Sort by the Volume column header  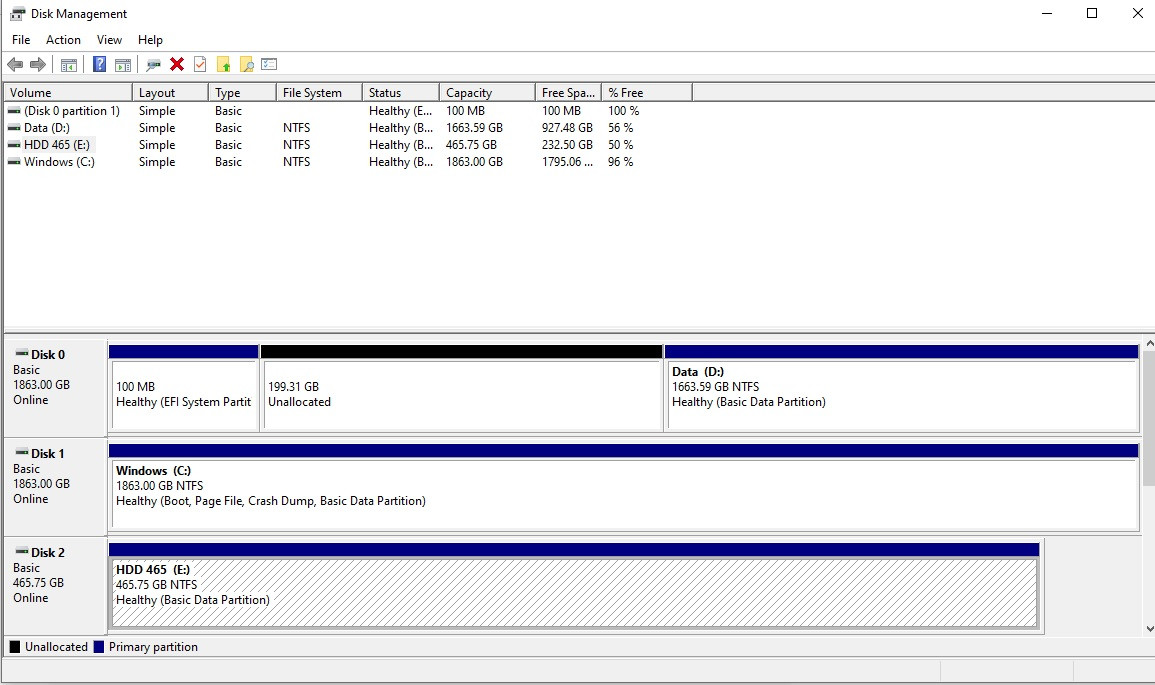click(x=69, y=93)
